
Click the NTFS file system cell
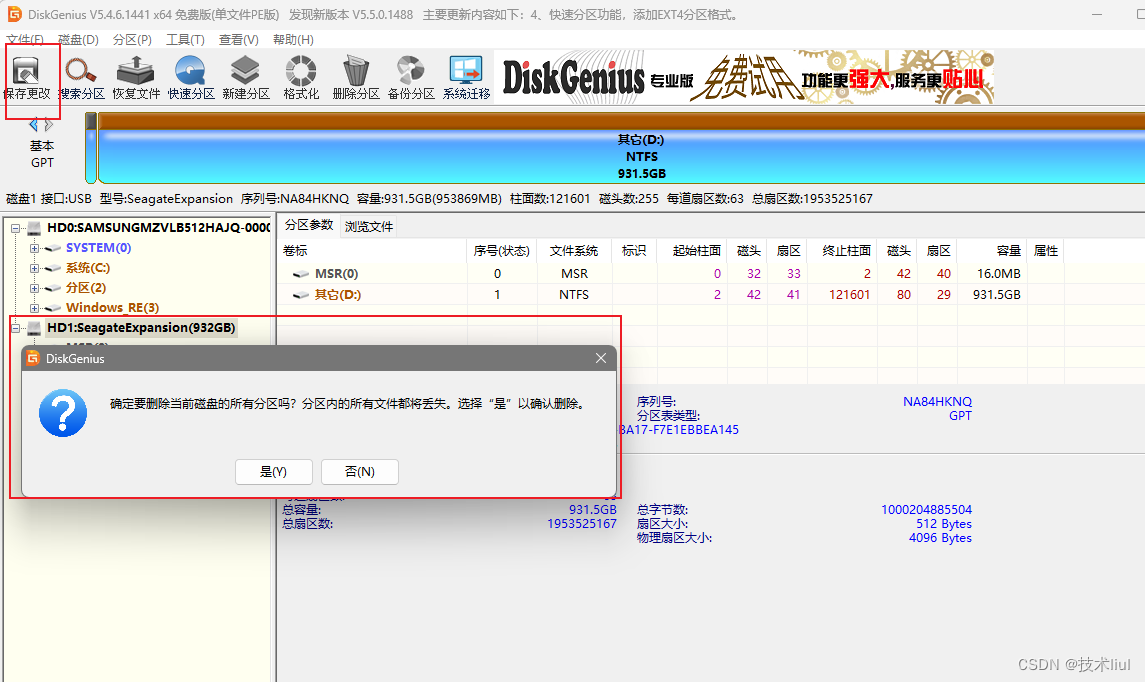(574, 295)
